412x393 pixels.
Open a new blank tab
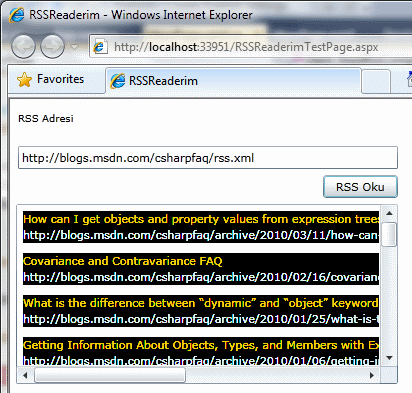(376, 81)
